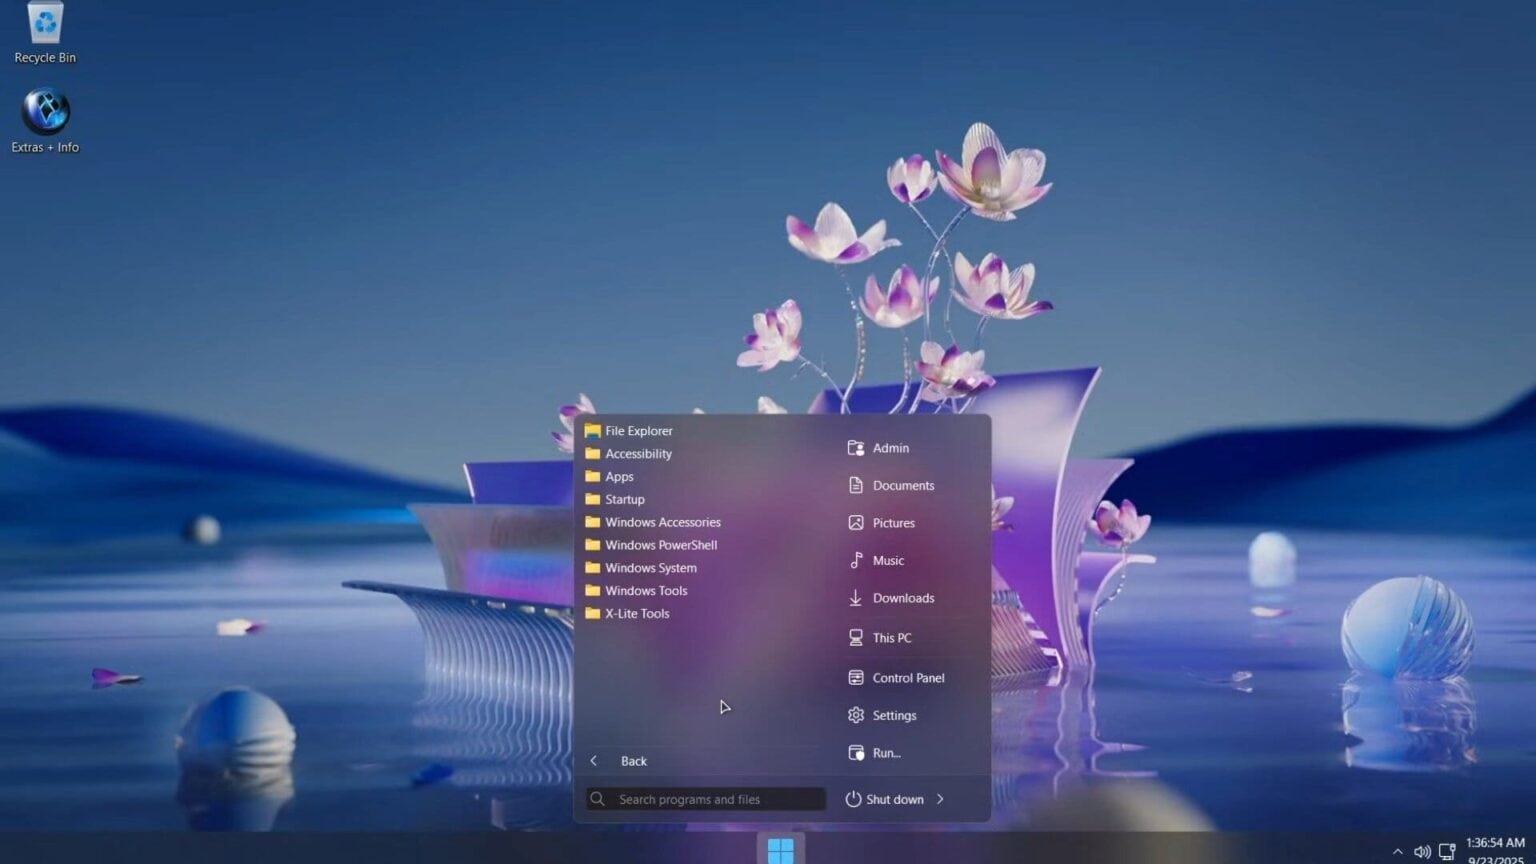Open Settings from the Start menu

click(x=894, y=715)
